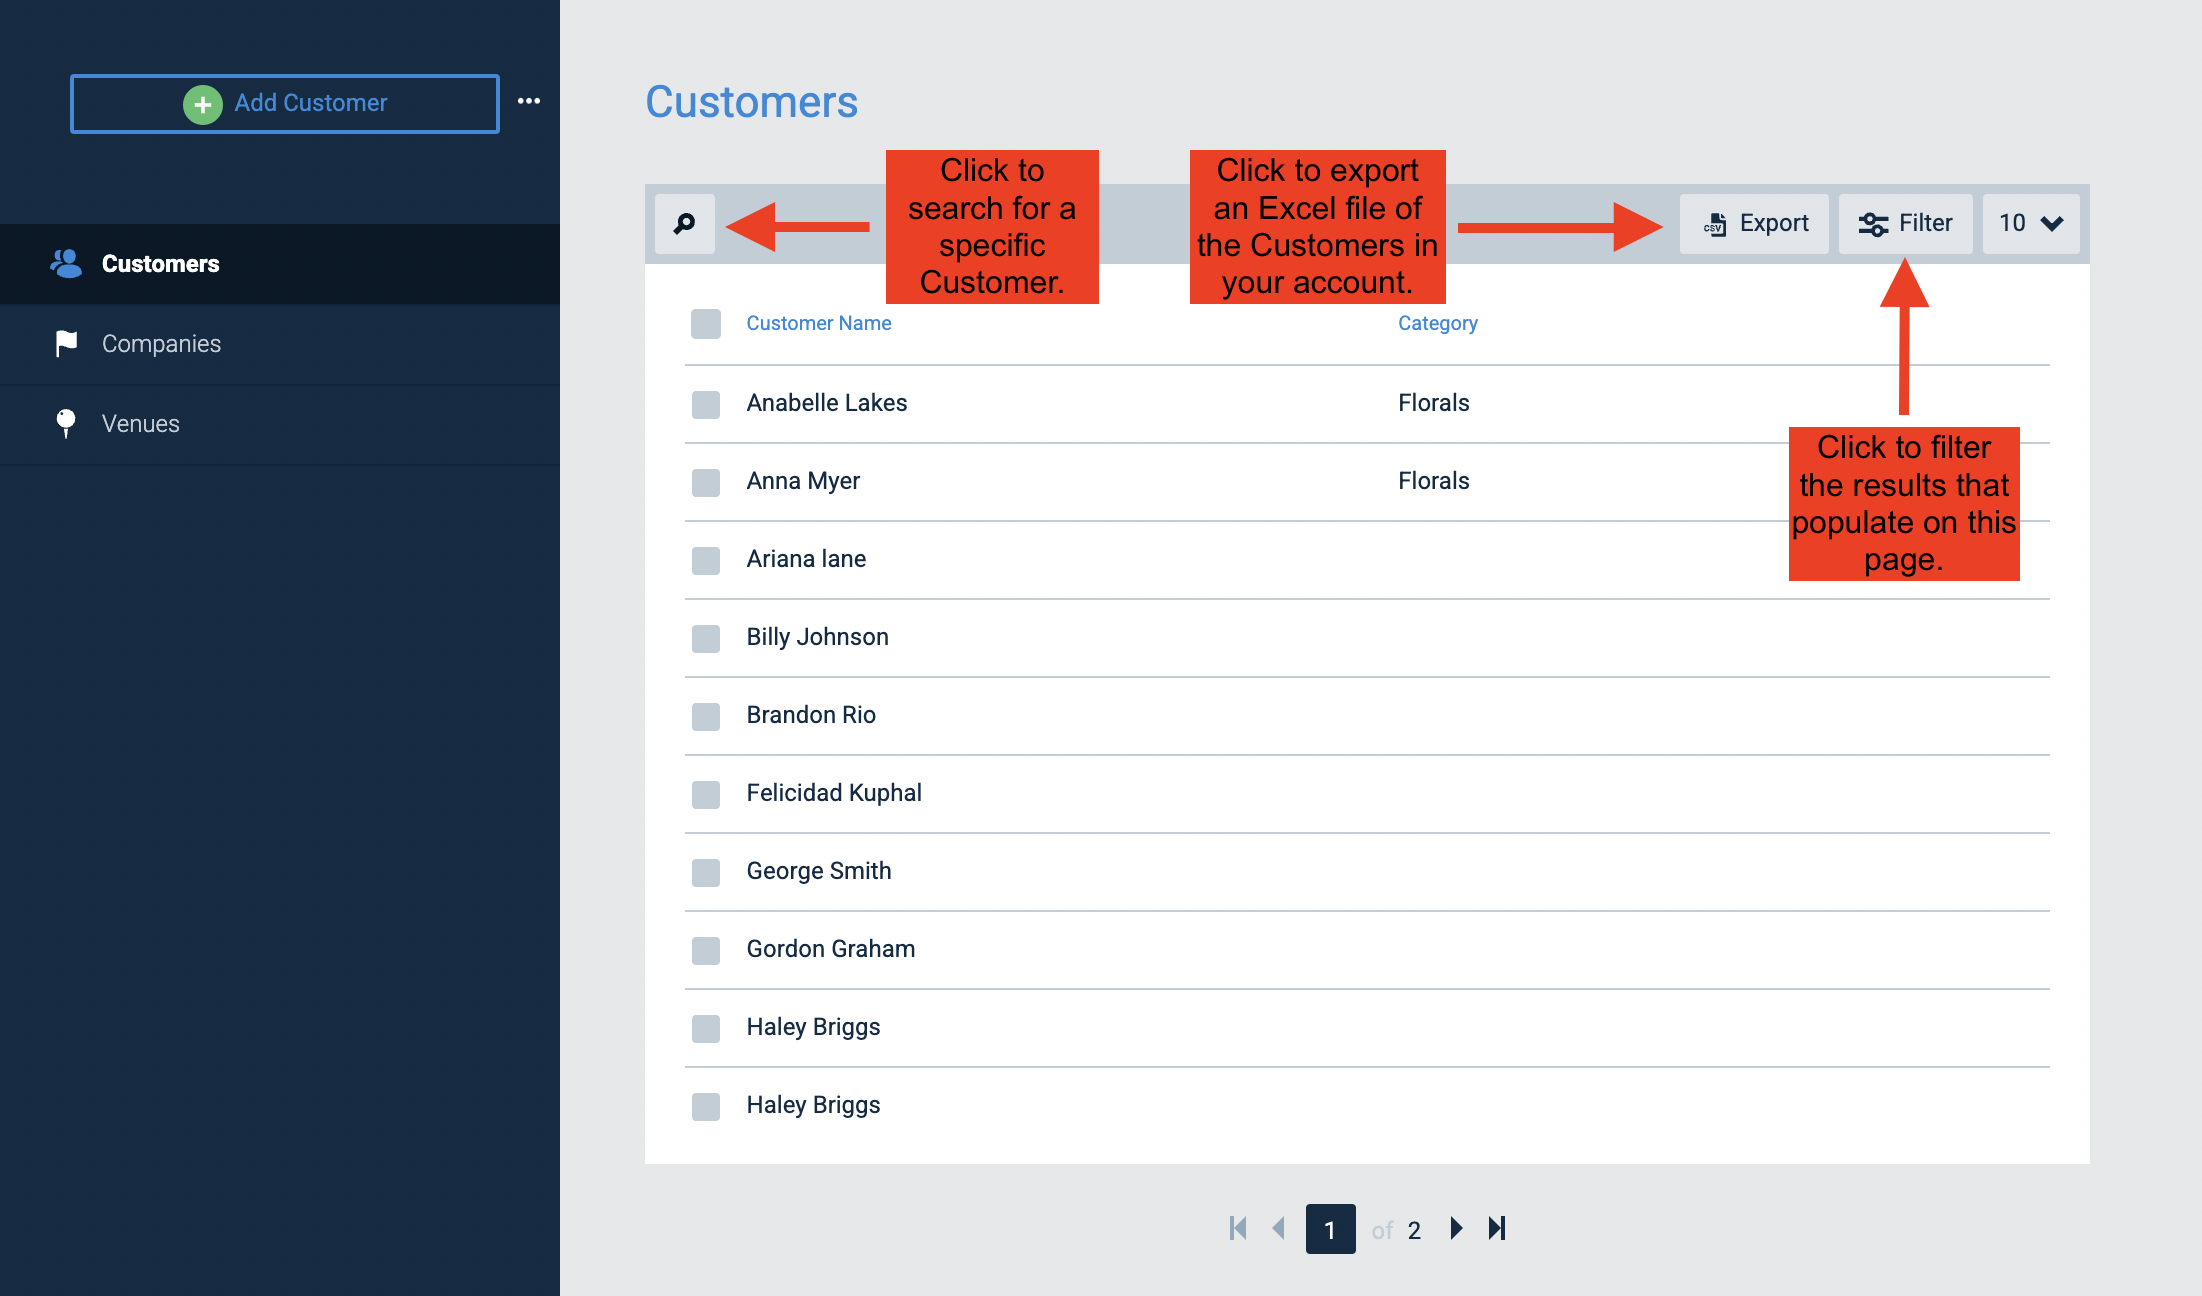This screenshot has width=2202, height=1296.
Task: Open the Gordon Graham customer
Action: (831, 949)
